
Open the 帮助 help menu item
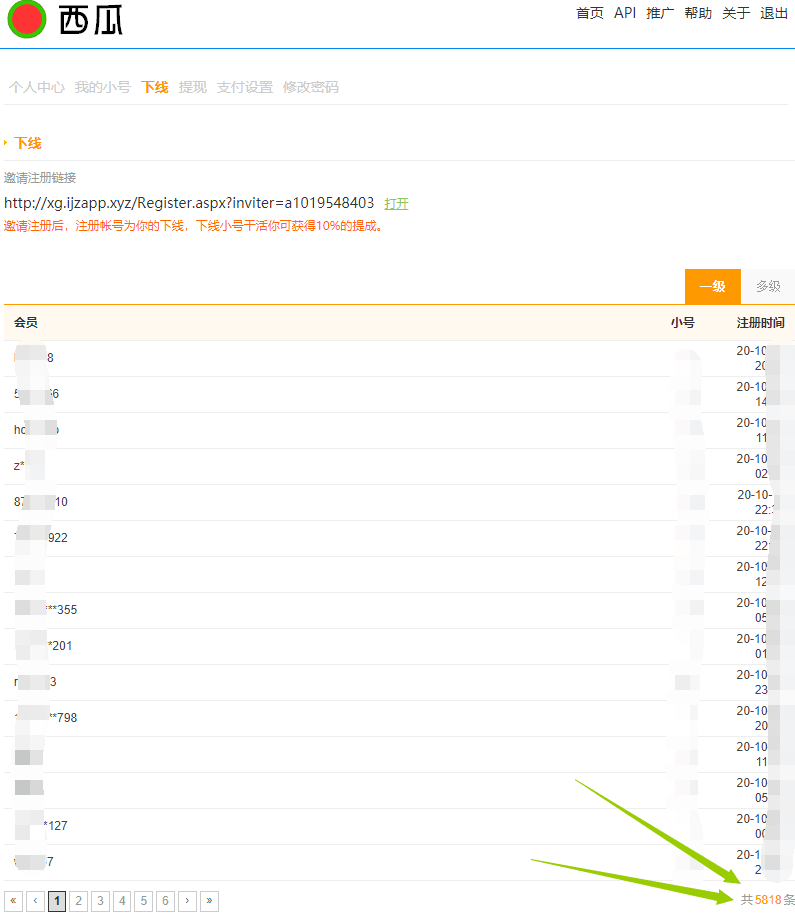698,13
